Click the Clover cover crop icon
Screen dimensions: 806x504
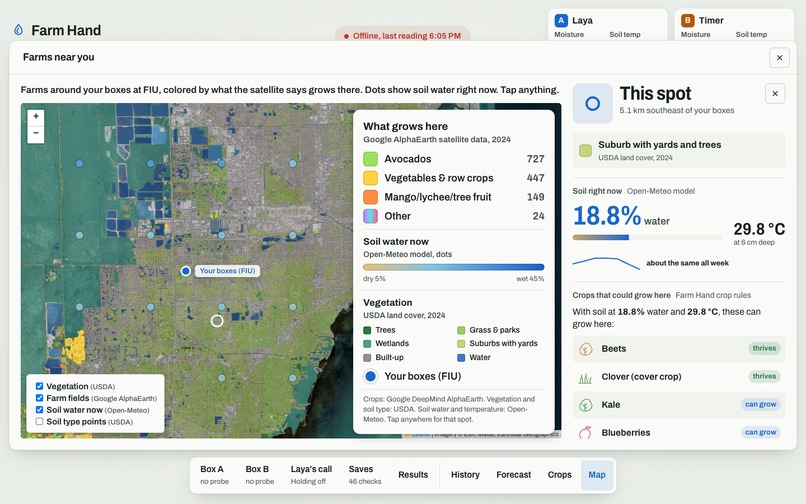coord(585,377)
